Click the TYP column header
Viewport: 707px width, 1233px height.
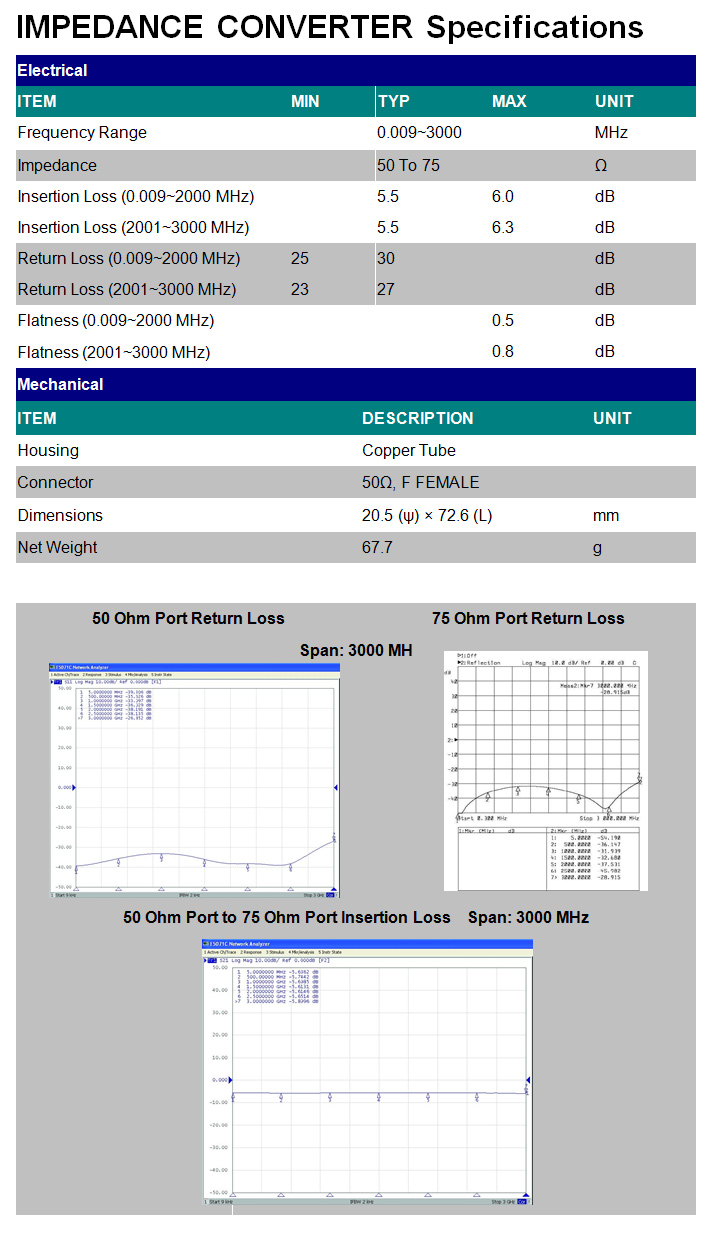tap(393, 101)
